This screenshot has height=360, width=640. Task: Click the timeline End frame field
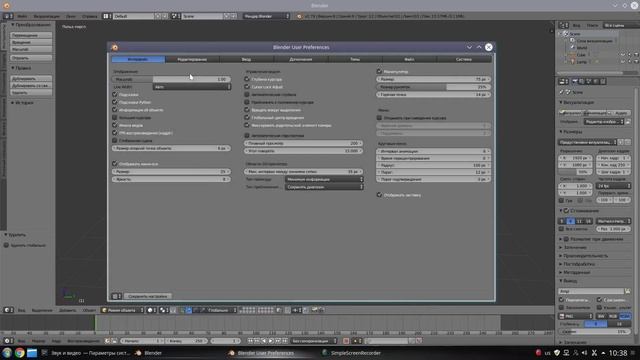click(187, 341)
